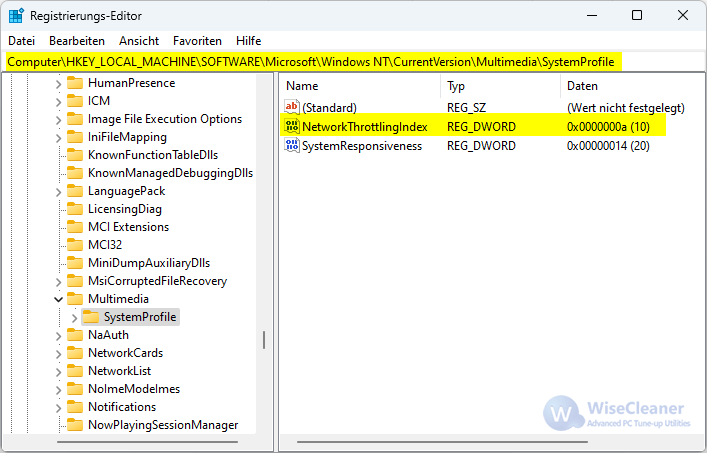
Task: Click the NoImeModeImes folder icon
Action: point(75,389)
